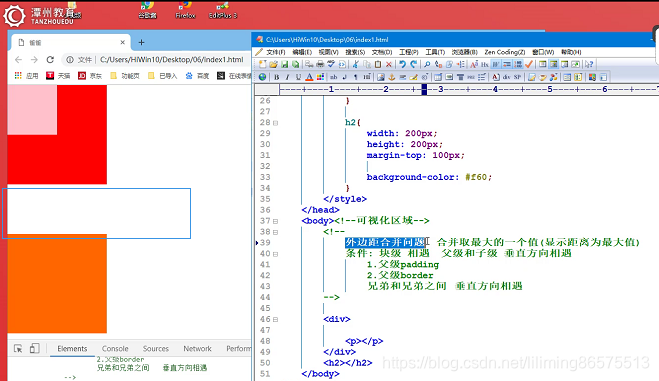The image size is (659, 381).
Task: Cut selection with the scissors icon
Action: click(x=356, y=64)
